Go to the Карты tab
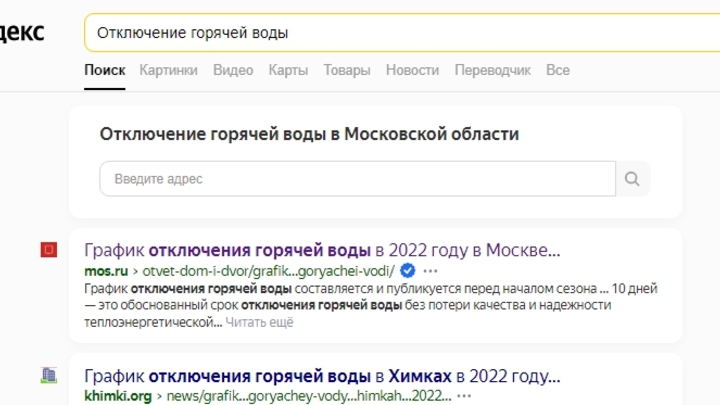 (x=288, y=70)
